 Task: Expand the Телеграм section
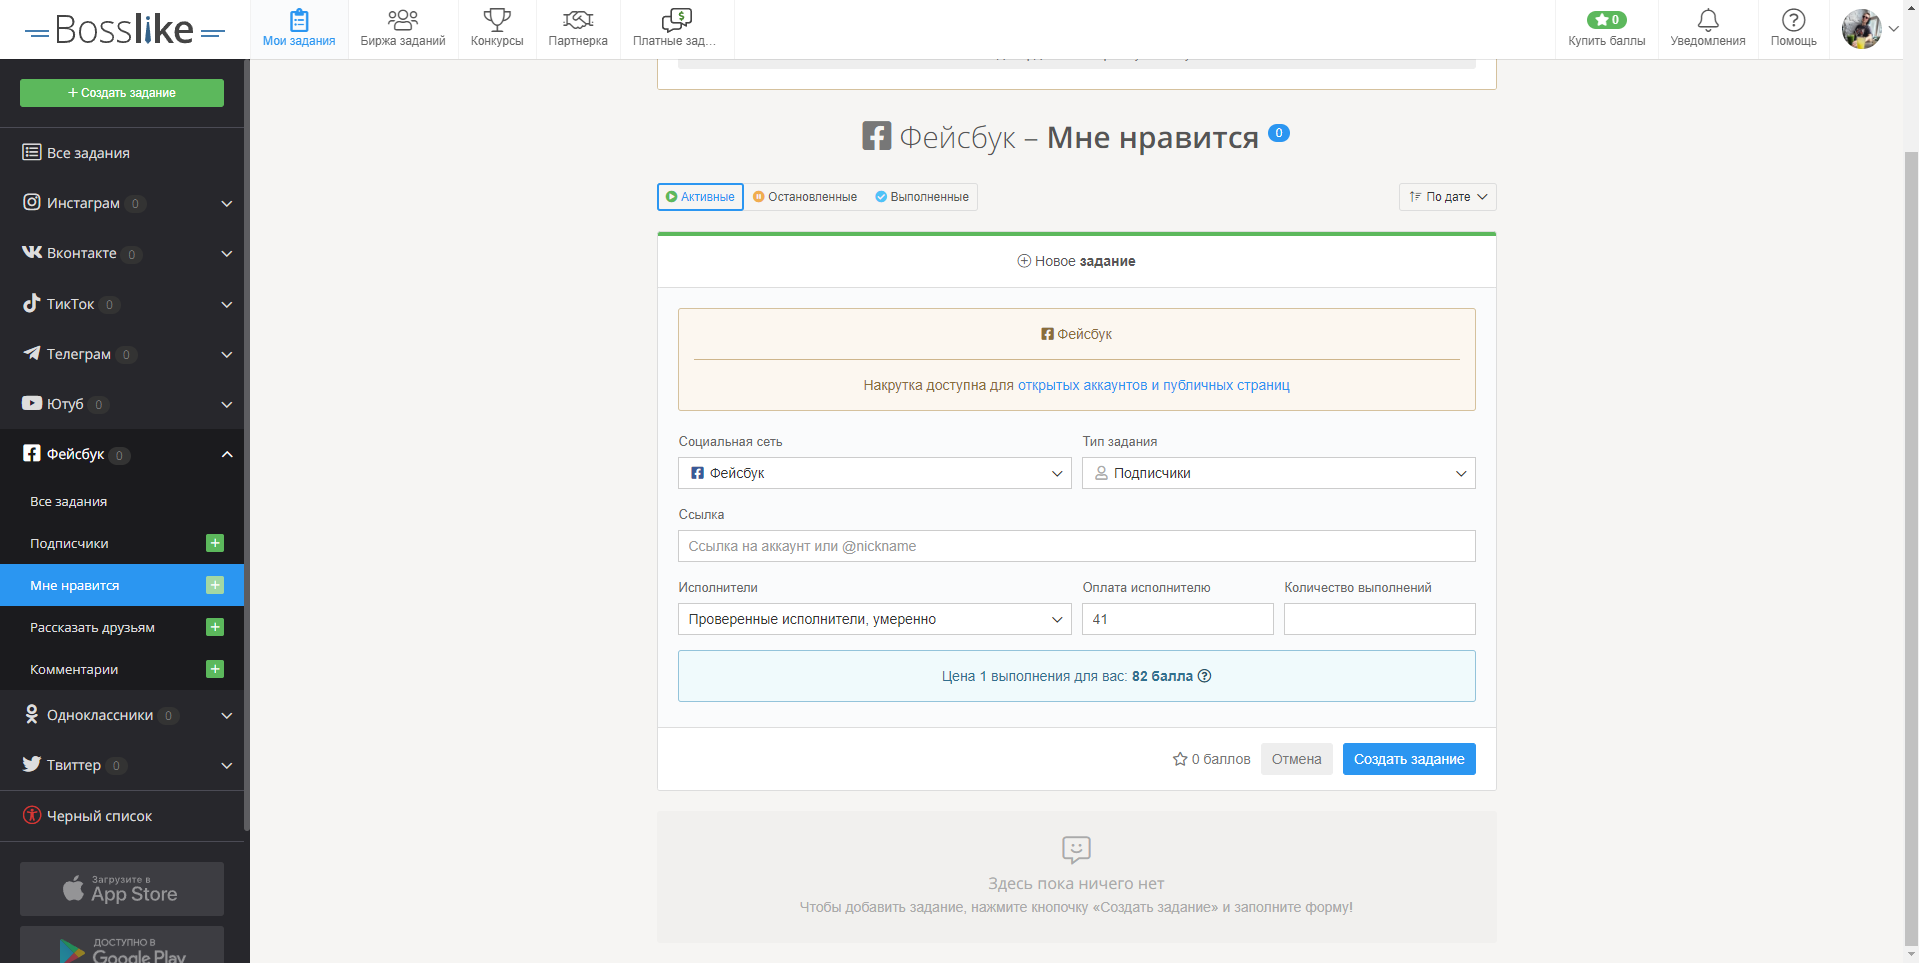point(227,354)
